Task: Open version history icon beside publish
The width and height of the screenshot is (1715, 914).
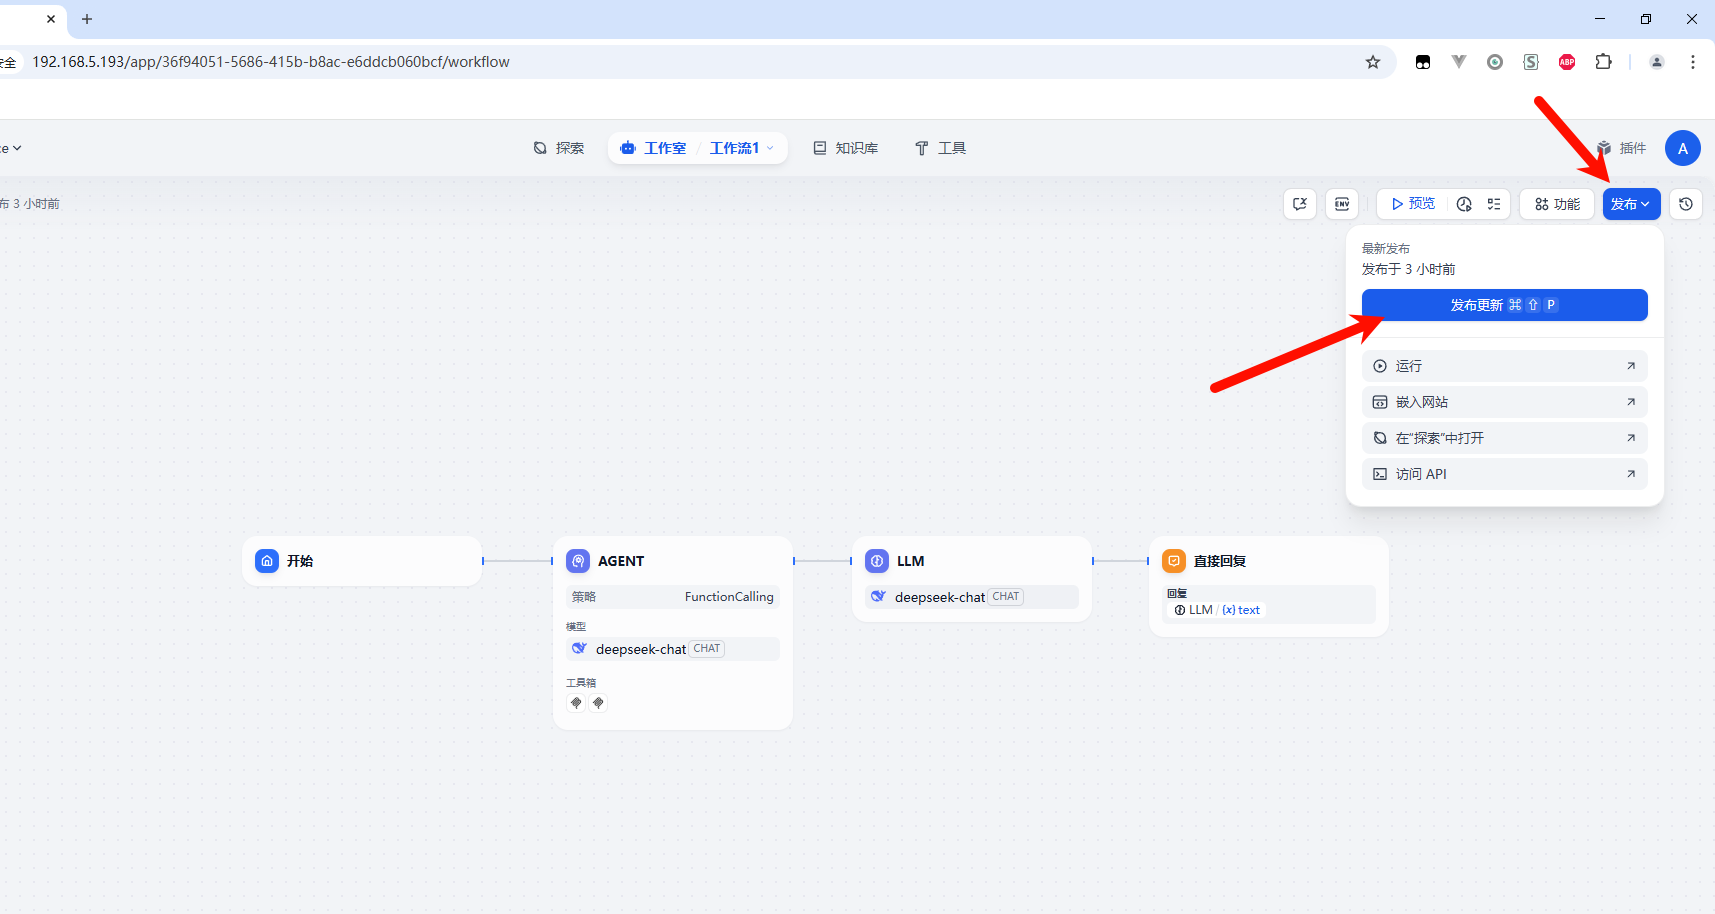Action: tap(1686, 204)
